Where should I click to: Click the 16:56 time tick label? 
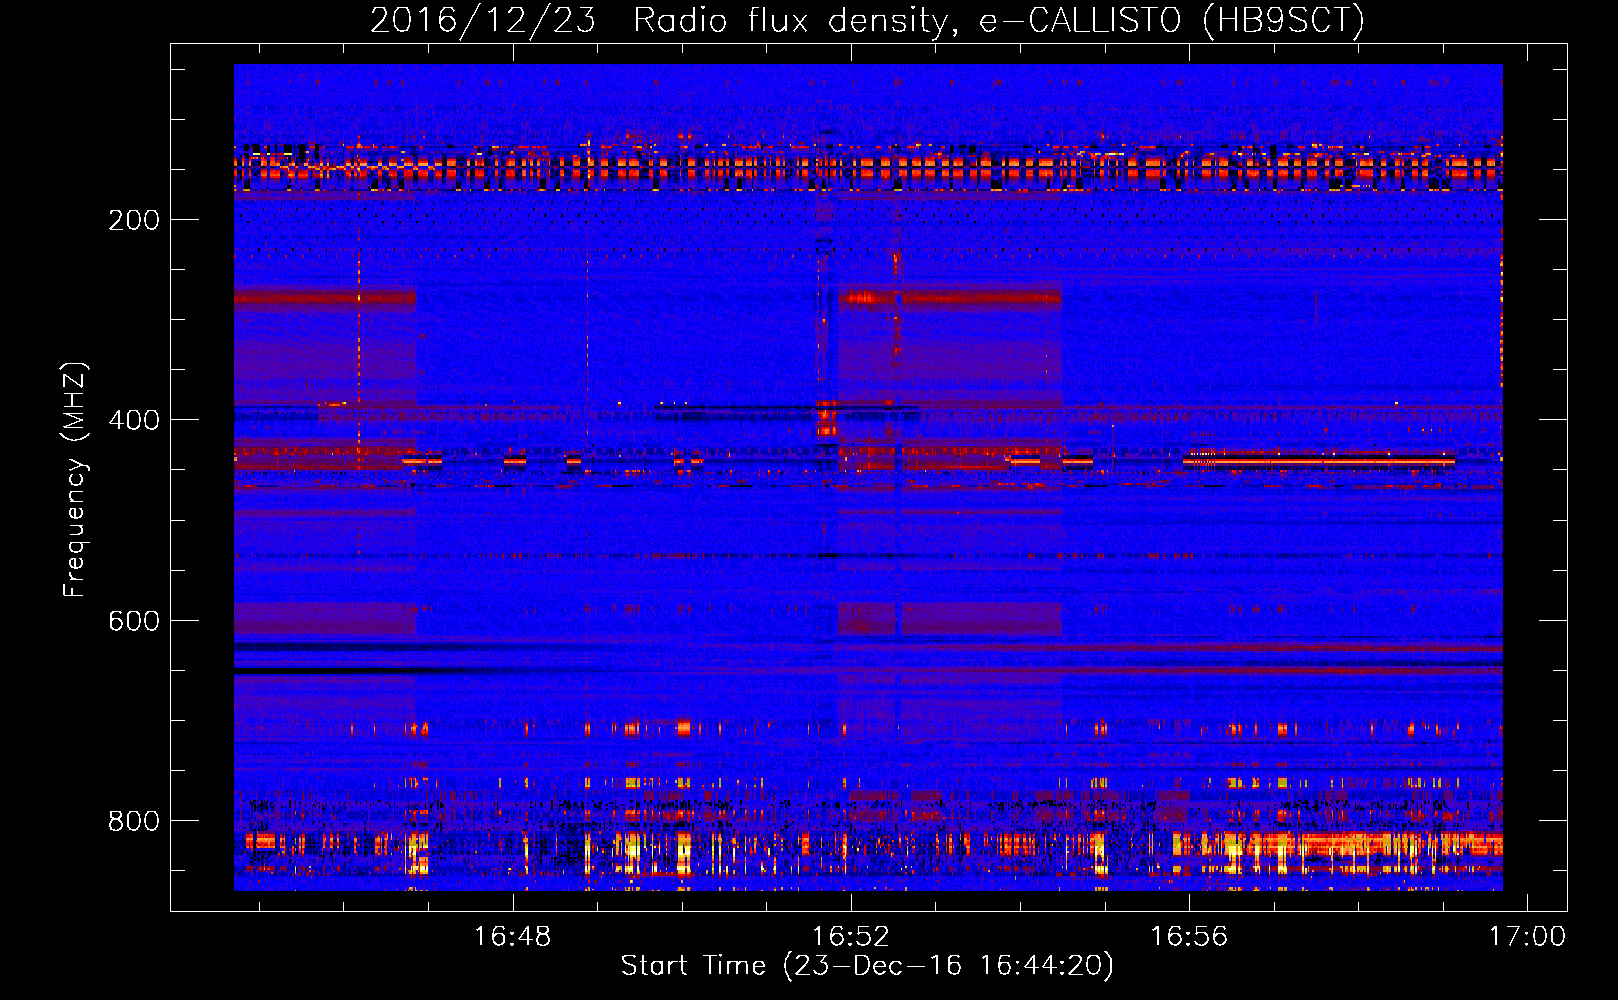coord(1189,937)
